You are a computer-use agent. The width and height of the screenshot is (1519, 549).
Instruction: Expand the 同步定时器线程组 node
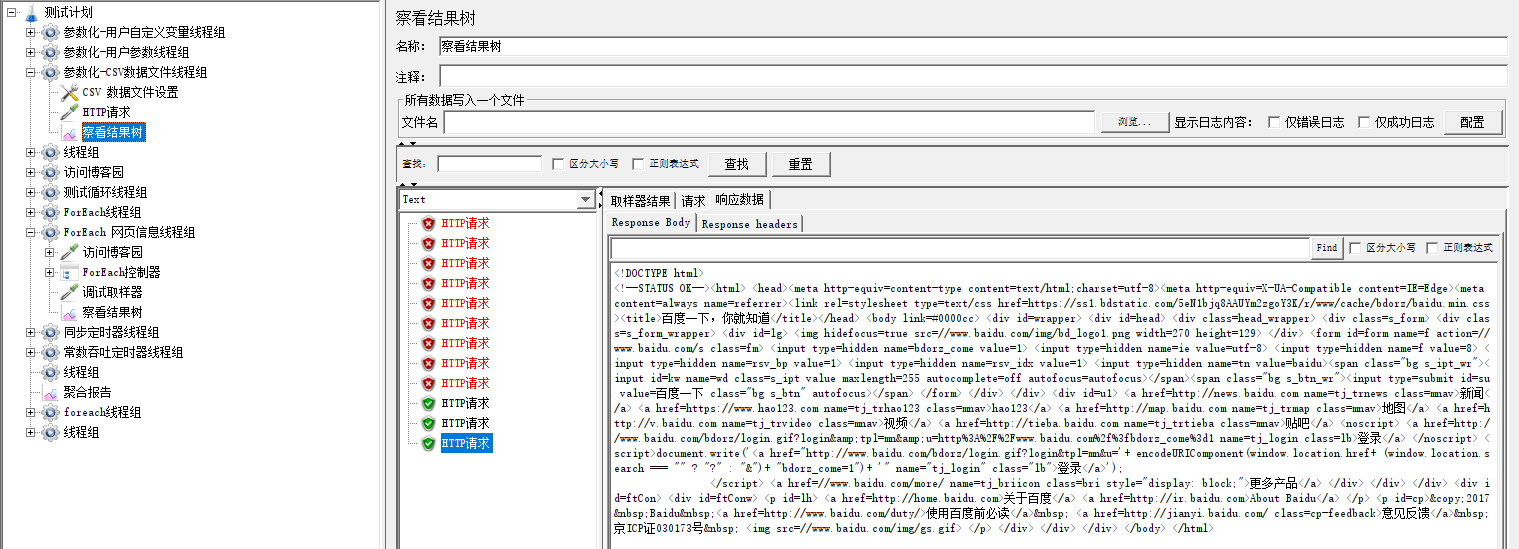30,332
